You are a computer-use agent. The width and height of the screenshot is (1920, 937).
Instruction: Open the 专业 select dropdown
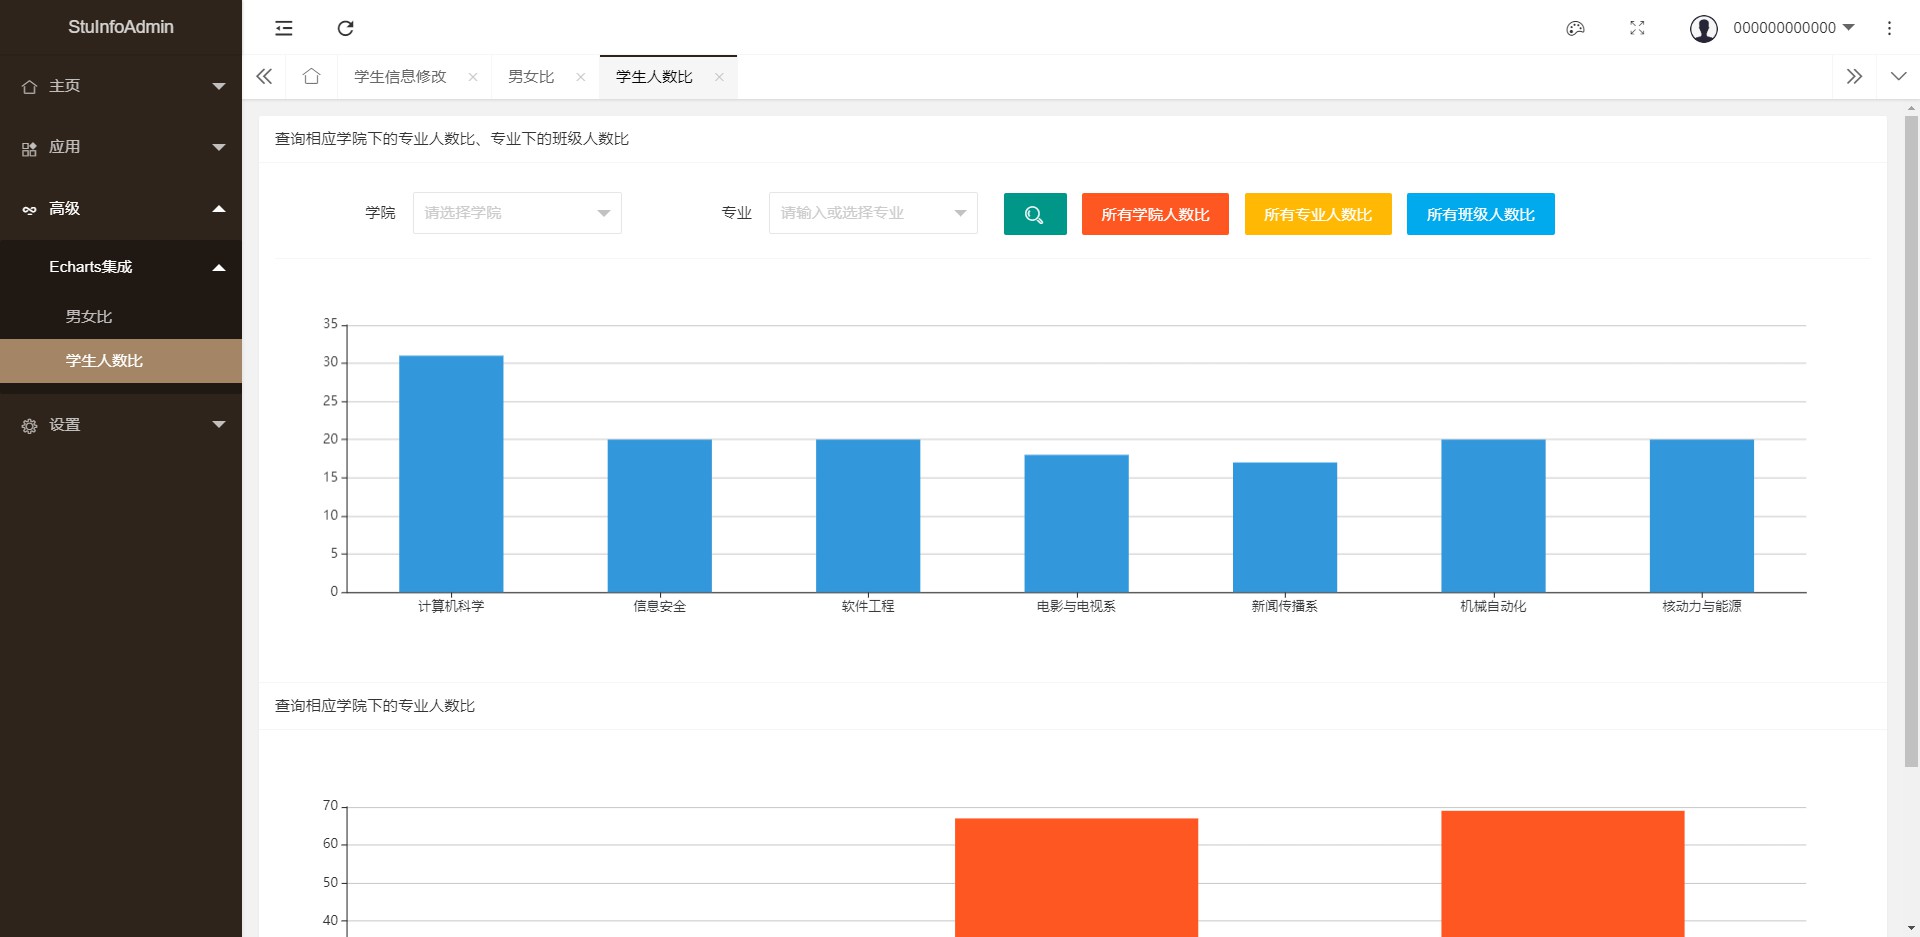[x=873, y=213]
